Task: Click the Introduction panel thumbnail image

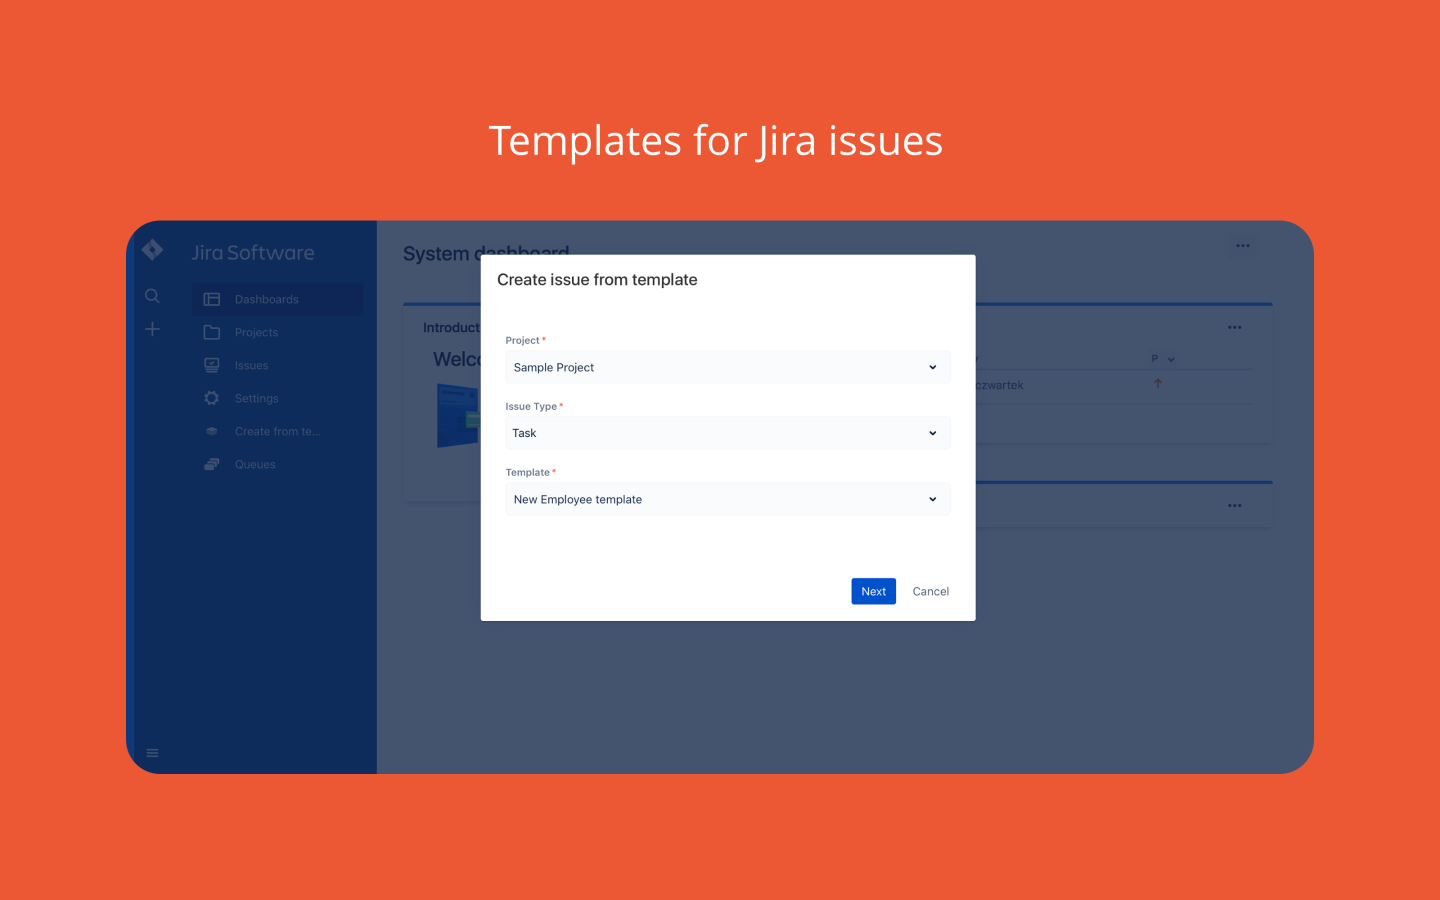Action: (x=458, y=415)
